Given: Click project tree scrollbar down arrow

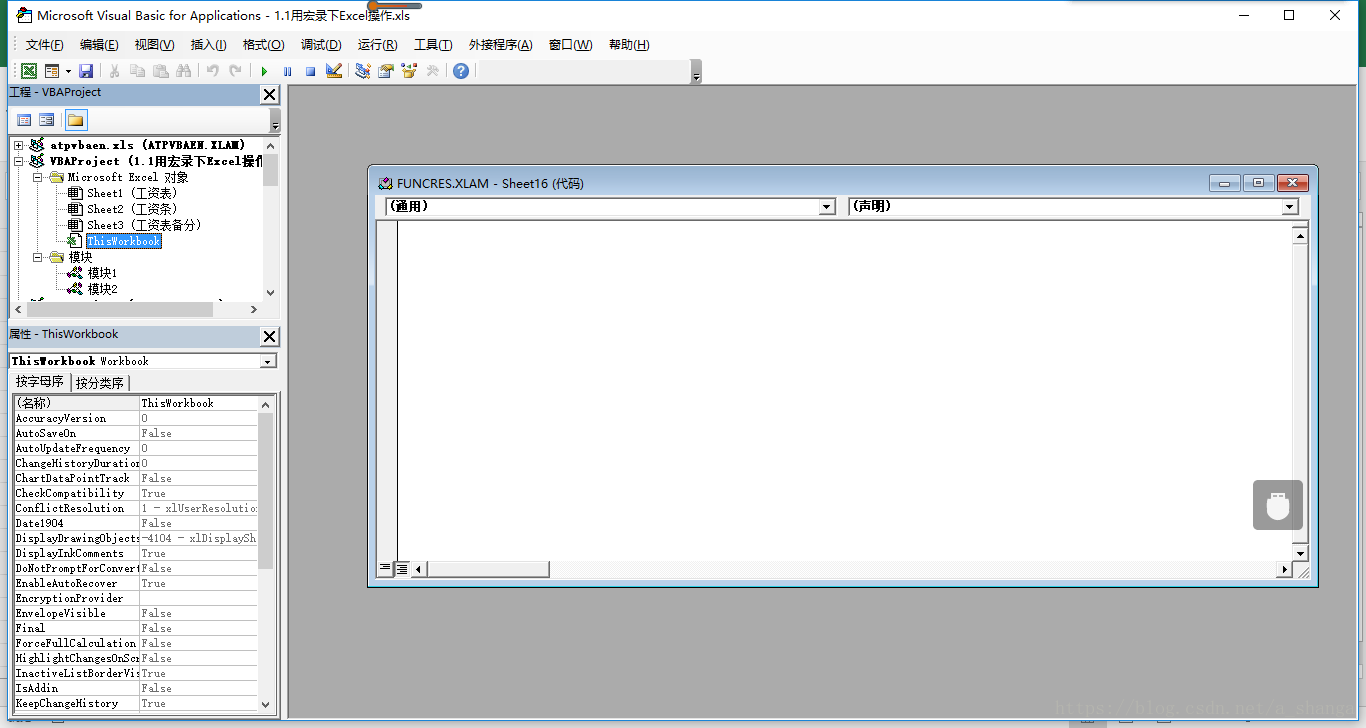Looking at the screenshot, I should (270, 293).
